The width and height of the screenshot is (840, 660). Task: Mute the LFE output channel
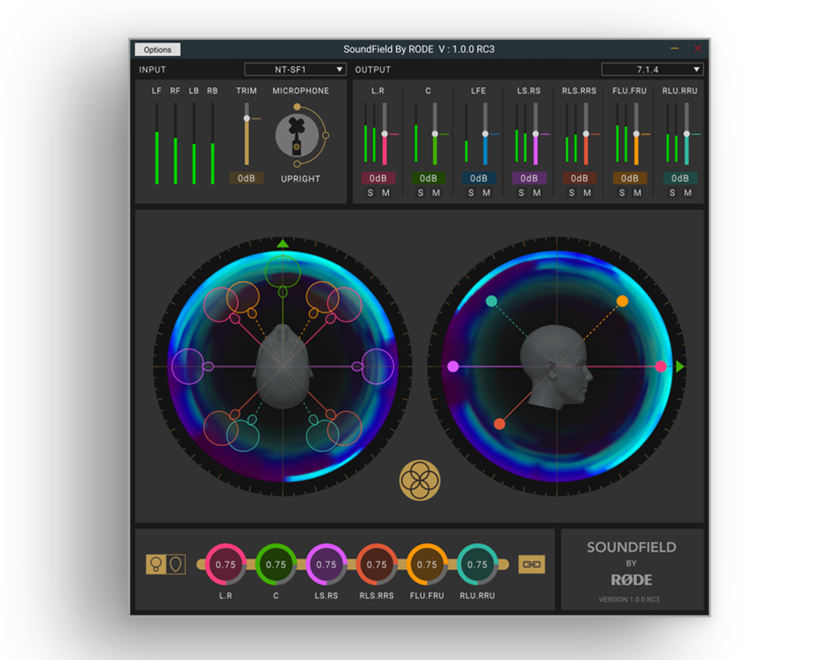click(486, 193)
